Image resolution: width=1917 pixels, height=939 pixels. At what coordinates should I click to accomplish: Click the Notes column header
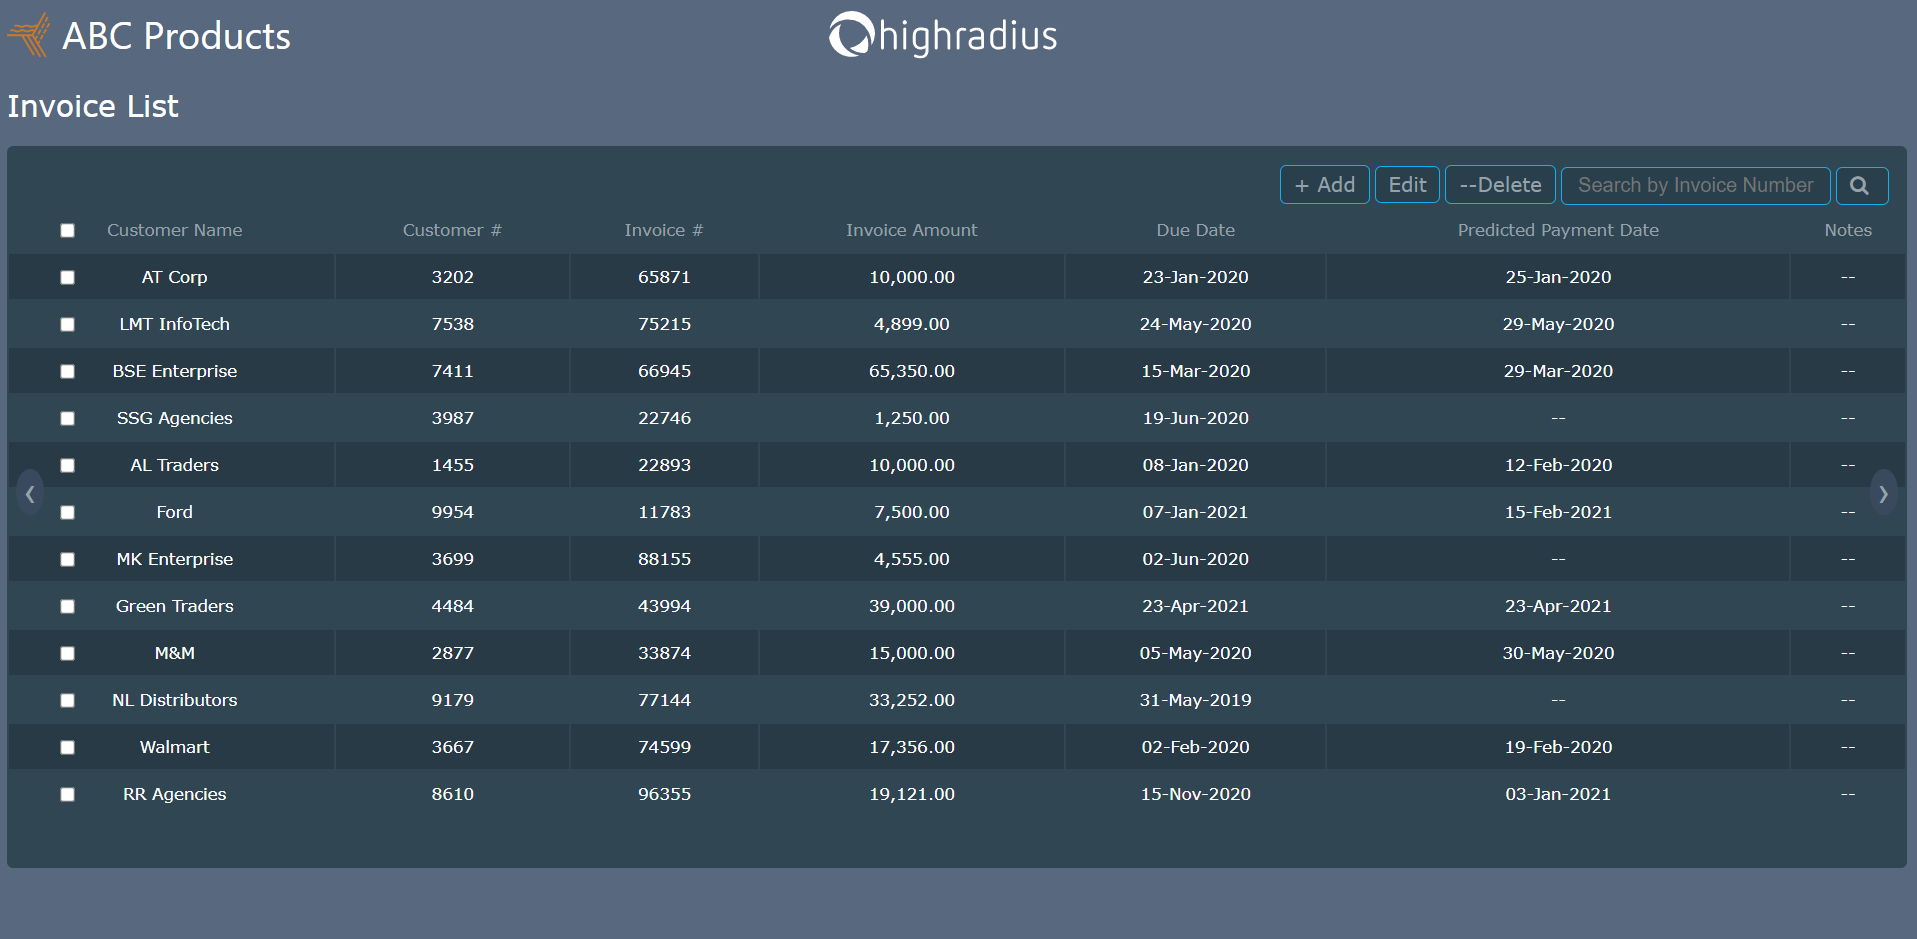(1847, 230)
